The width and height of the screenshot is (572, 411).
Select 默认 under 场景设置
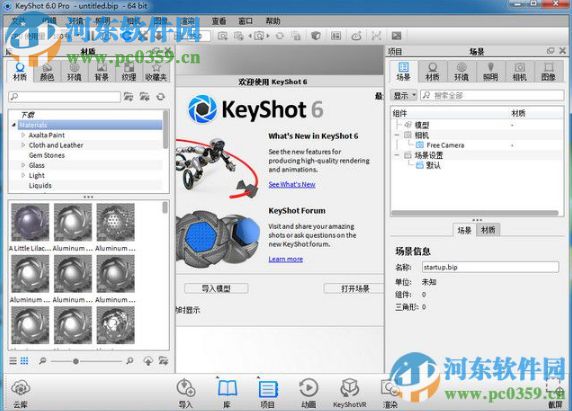[x=433, y=165]
